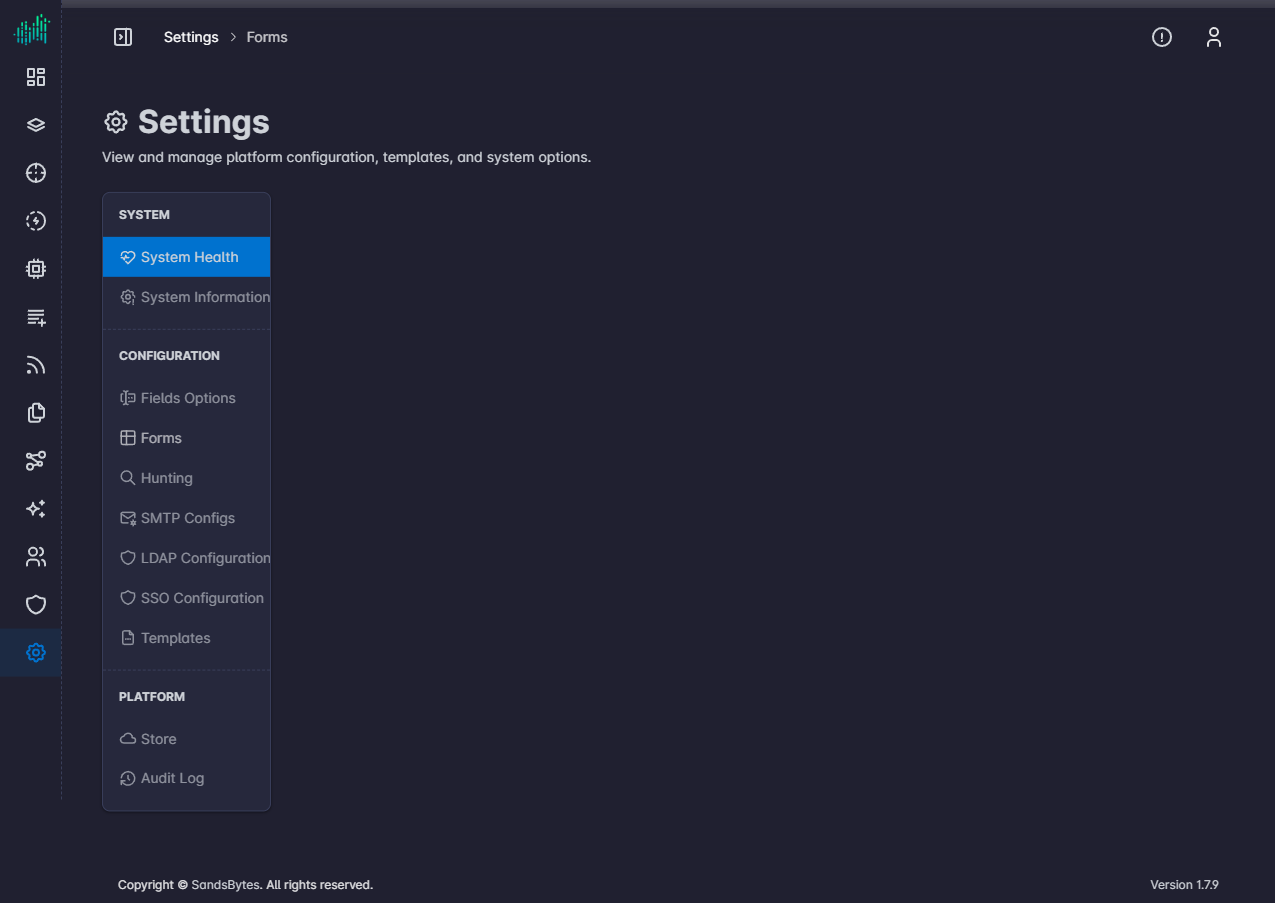The width and height of the screenshot is (1275, 903).
Task: Click the app logo in the sidebar
Action: click(31, 30)
